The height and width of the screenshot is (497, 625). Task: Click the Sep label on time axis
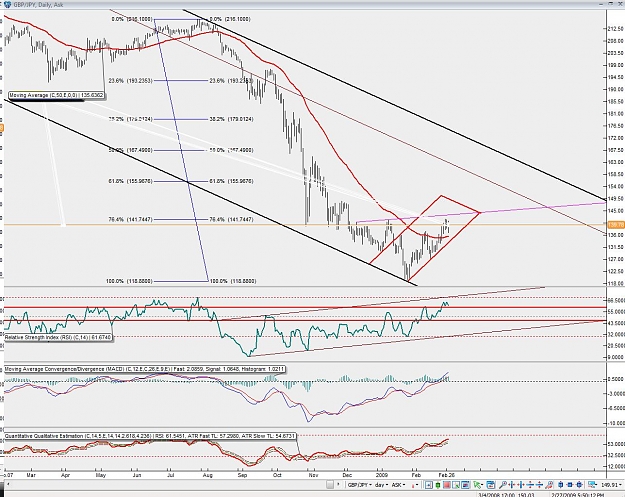[x=242, y=475]
